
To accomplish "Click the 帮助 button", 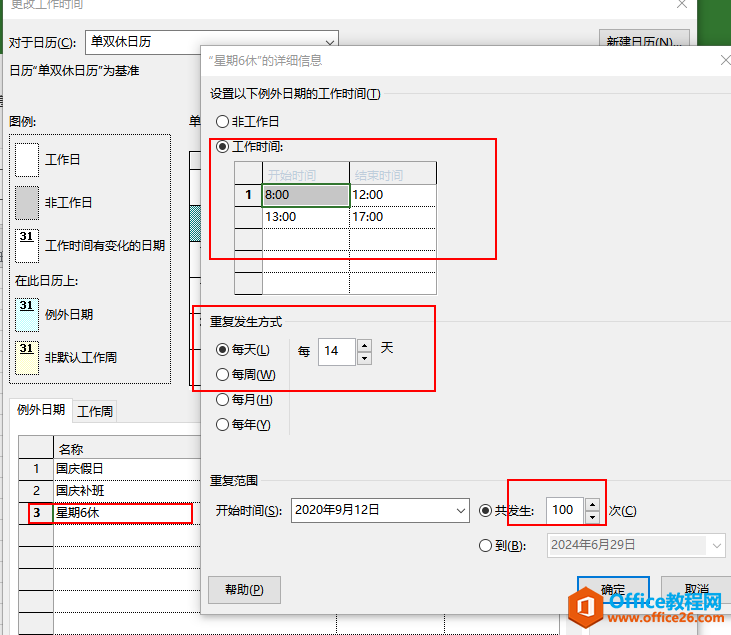I will pyautogui.click(x=244, y=590).
